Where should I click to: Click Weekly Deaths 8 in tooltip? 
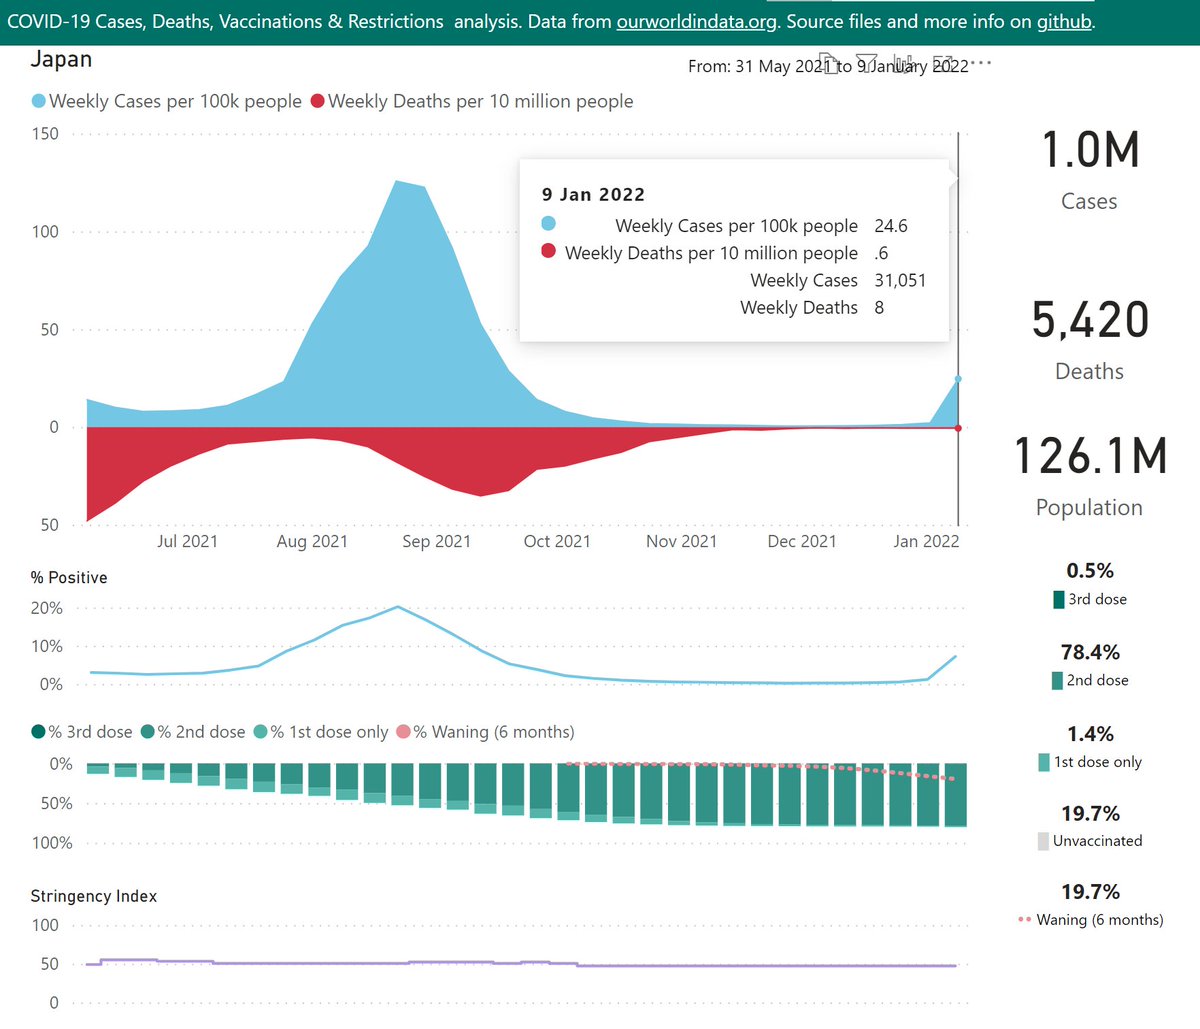(812, 307)
